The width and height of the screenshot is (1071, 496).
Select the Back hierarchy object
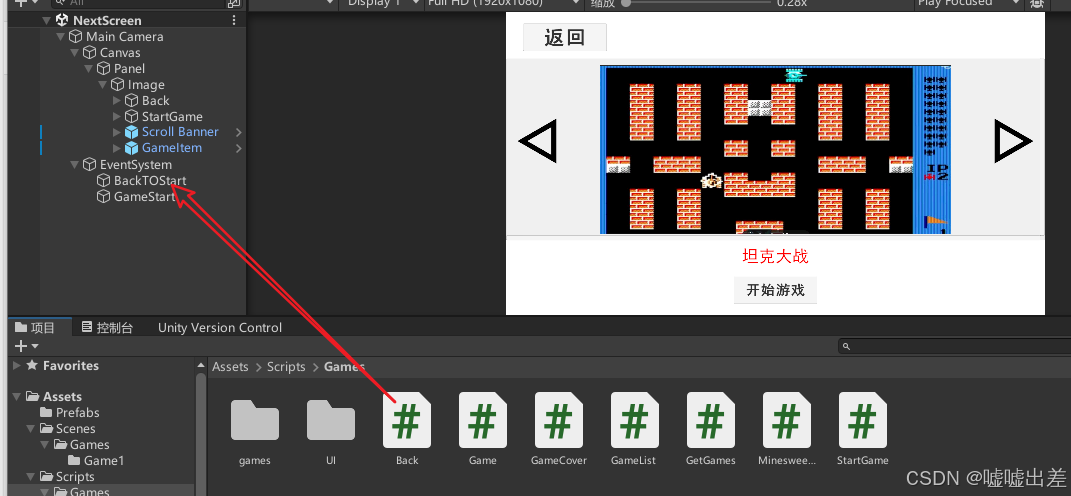pyautogui.click(x=156, y=100)
